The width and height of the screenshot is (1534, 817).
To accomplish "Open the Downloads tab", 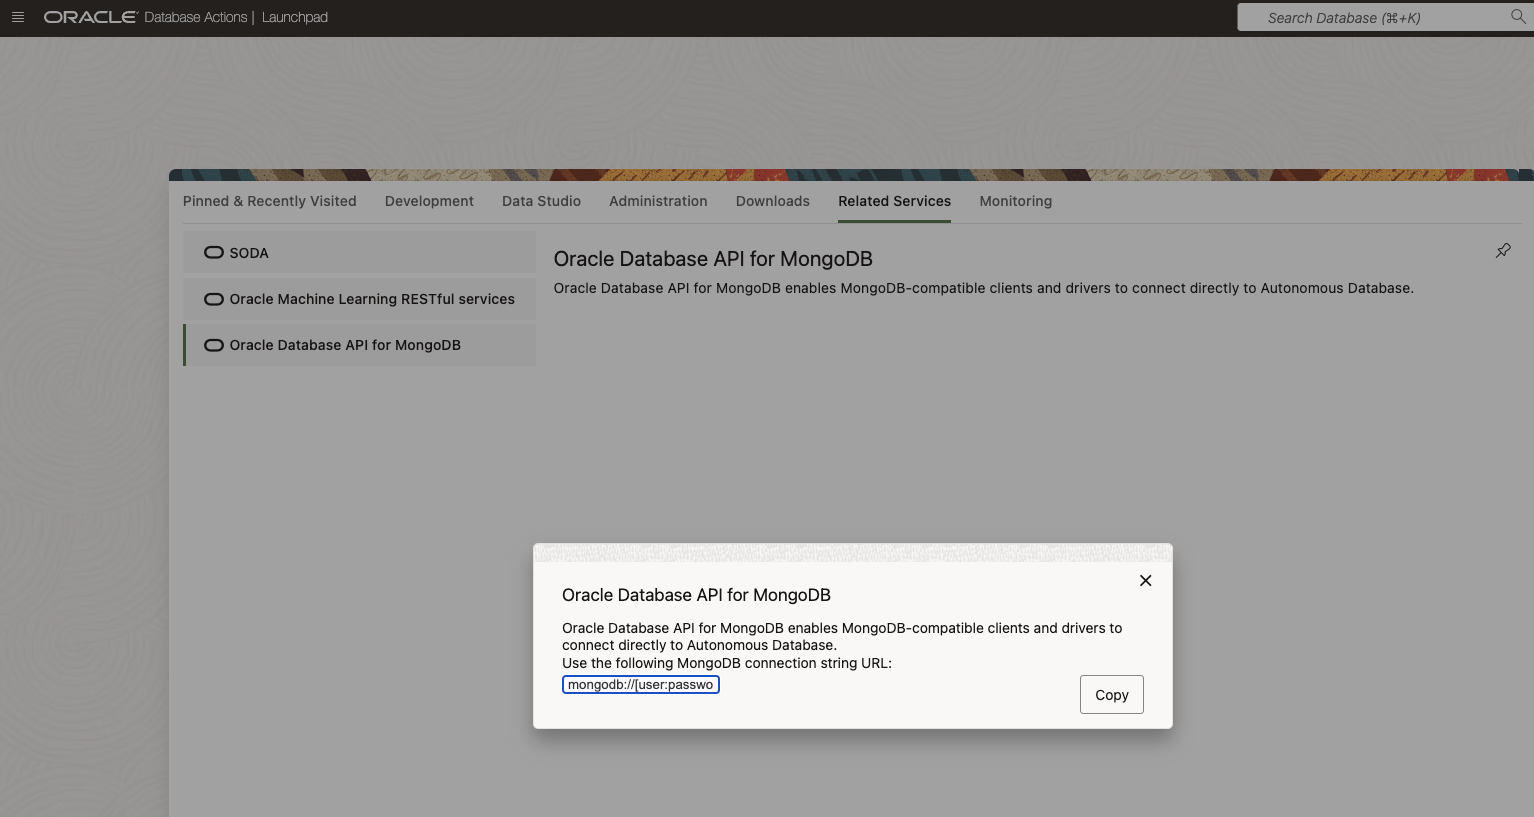I will [x=772, y=201].
